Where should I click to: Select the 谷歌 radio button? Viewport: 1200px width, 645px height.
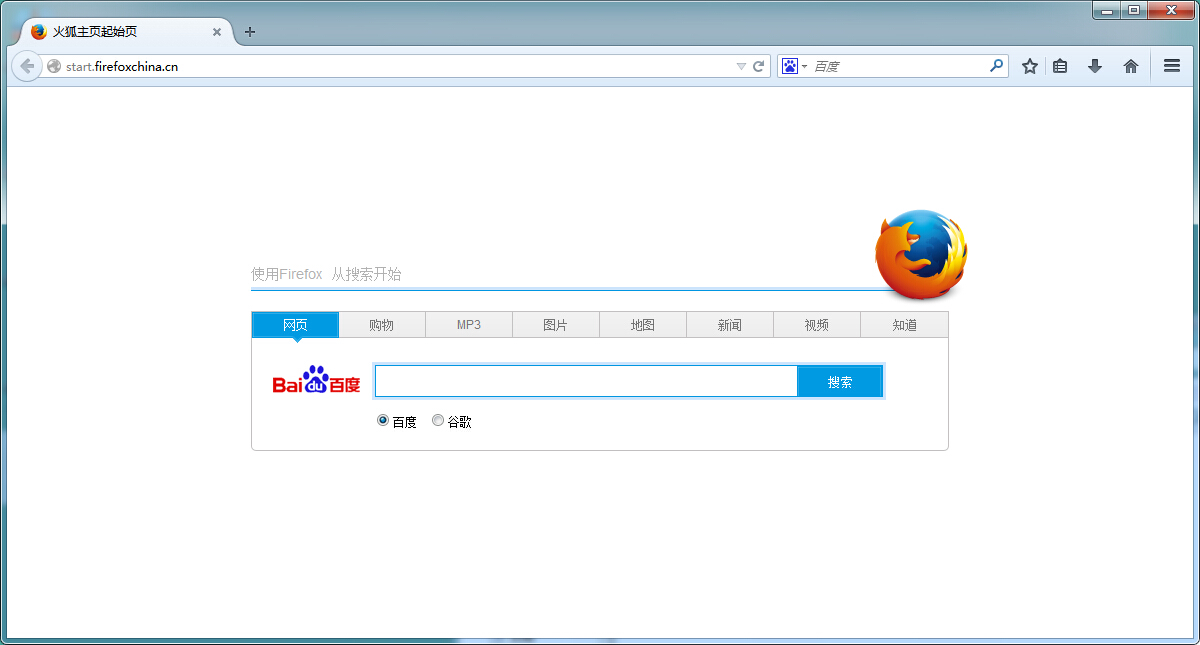point(438,421)
